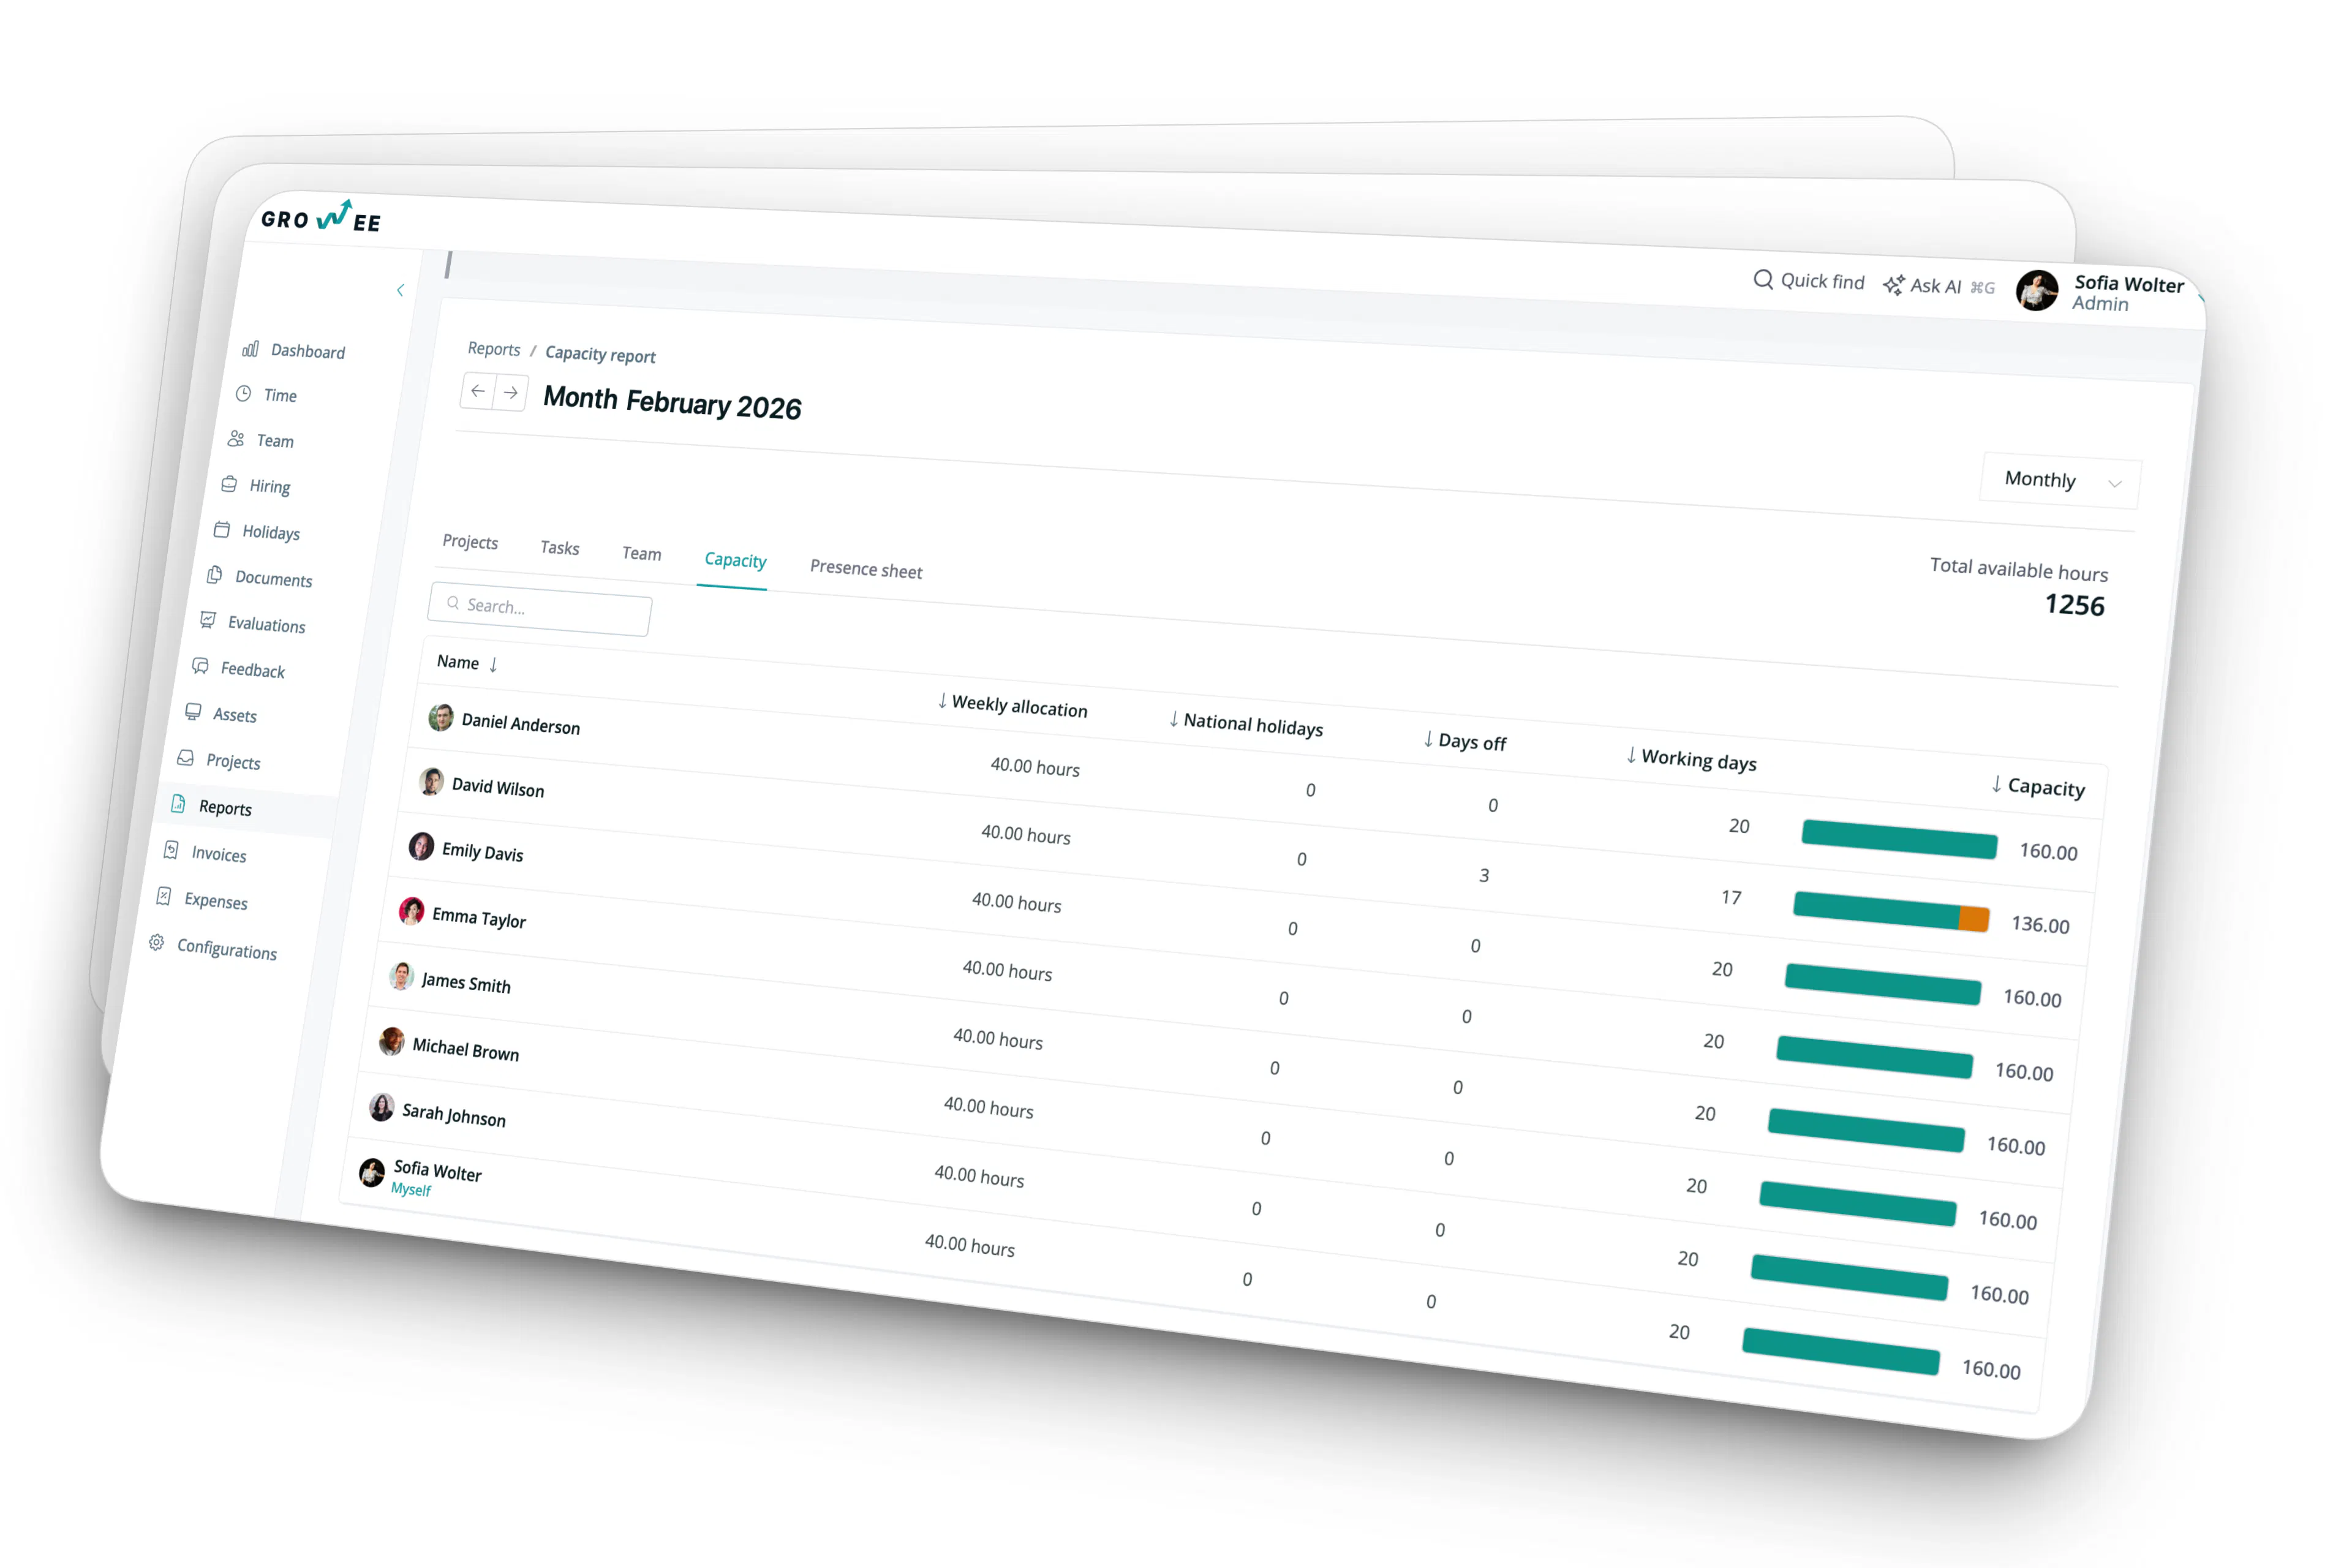Collapse the left sidebar with the chevron
Image resolution: width=2352 pixels, height=1568 pixels.
coord(401,290)
